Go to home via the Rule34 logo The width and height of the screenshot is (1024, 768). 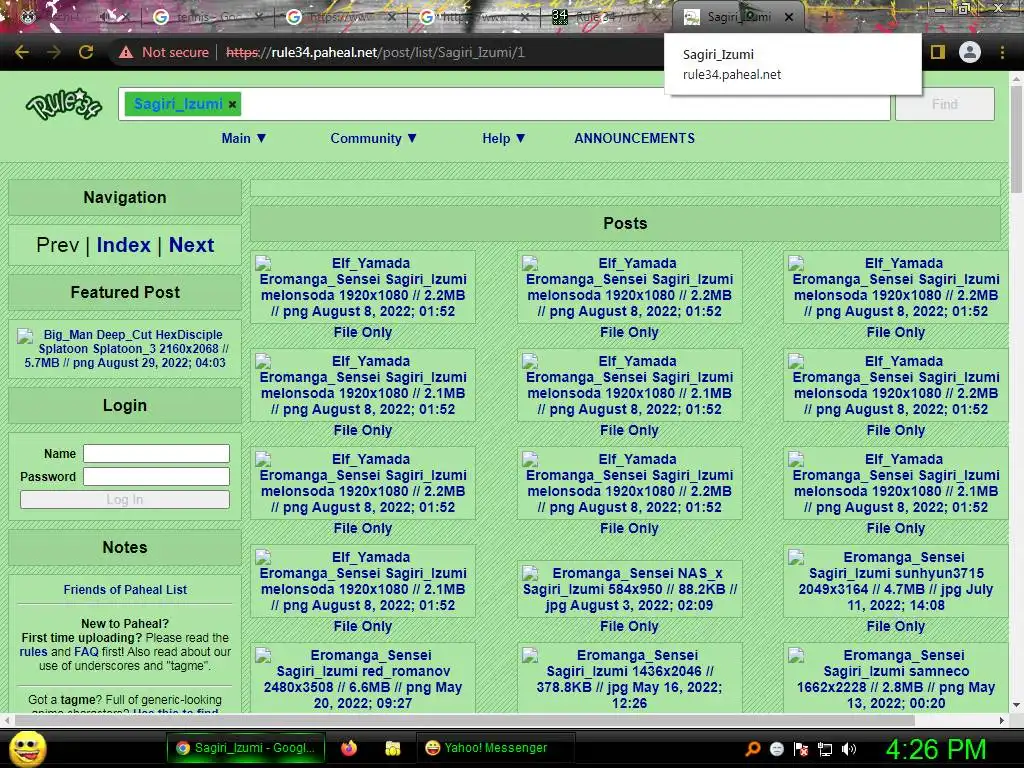(63, 104)
